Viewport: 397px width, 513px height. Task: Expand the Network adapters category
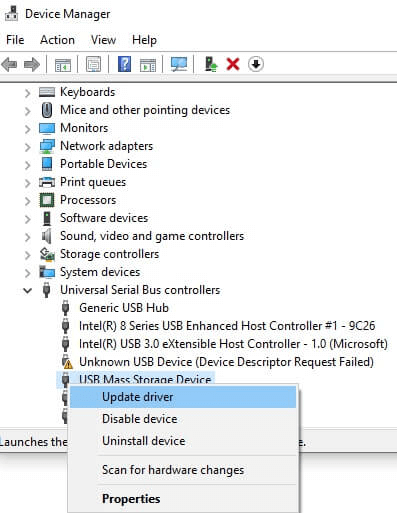(28, 147)
